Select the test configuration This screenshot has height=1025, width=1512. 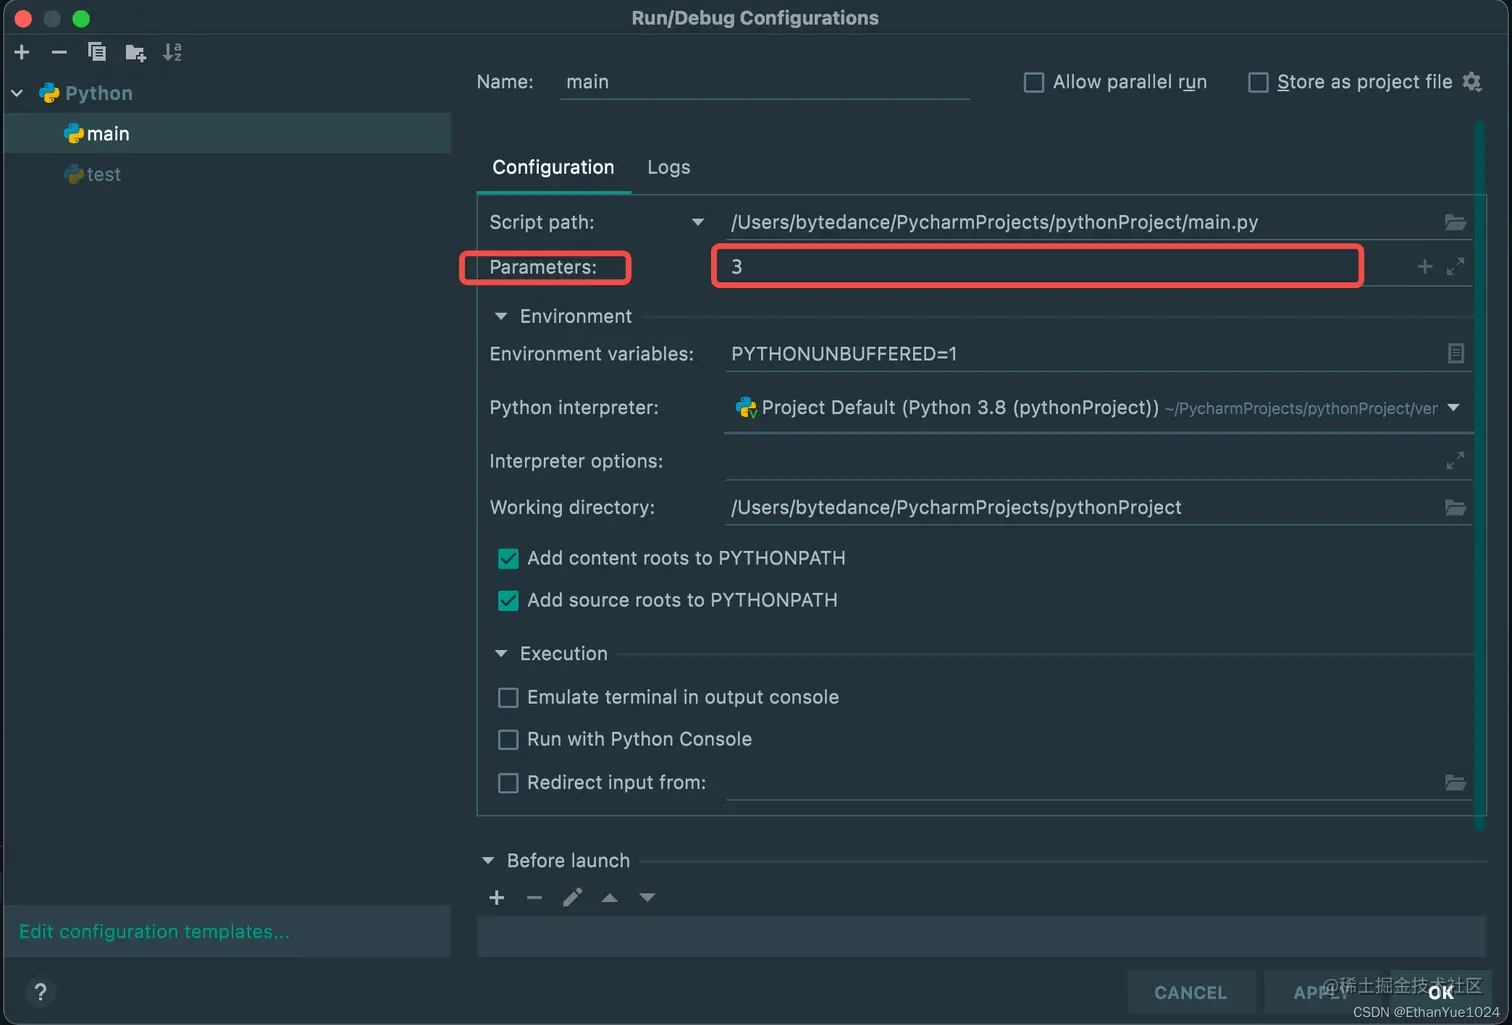(227, 174)
